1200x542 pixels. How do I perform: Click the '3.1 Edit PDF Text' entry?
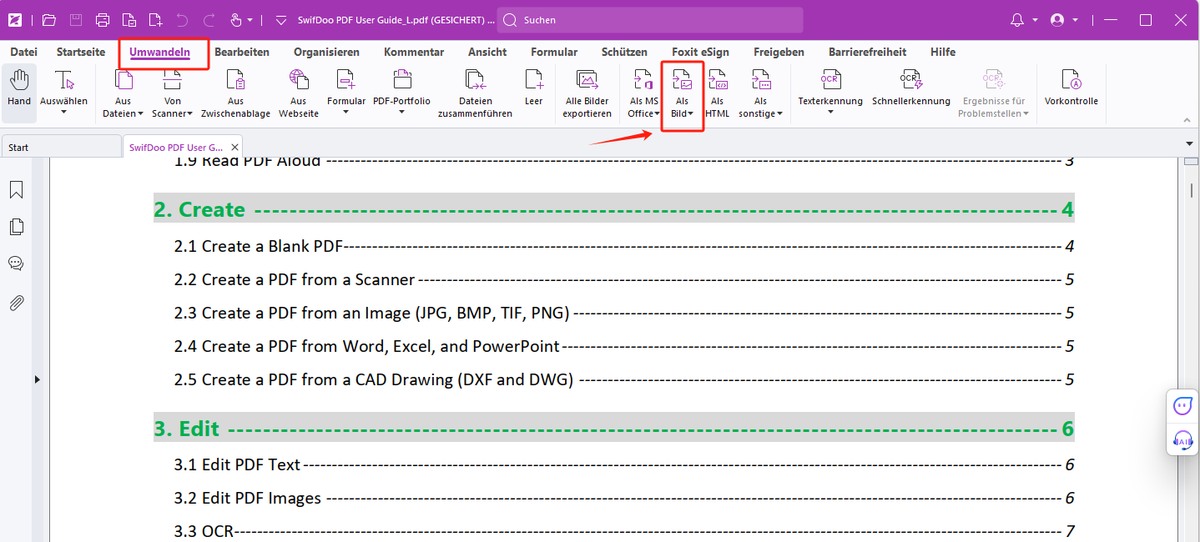(x=237, y=465)
